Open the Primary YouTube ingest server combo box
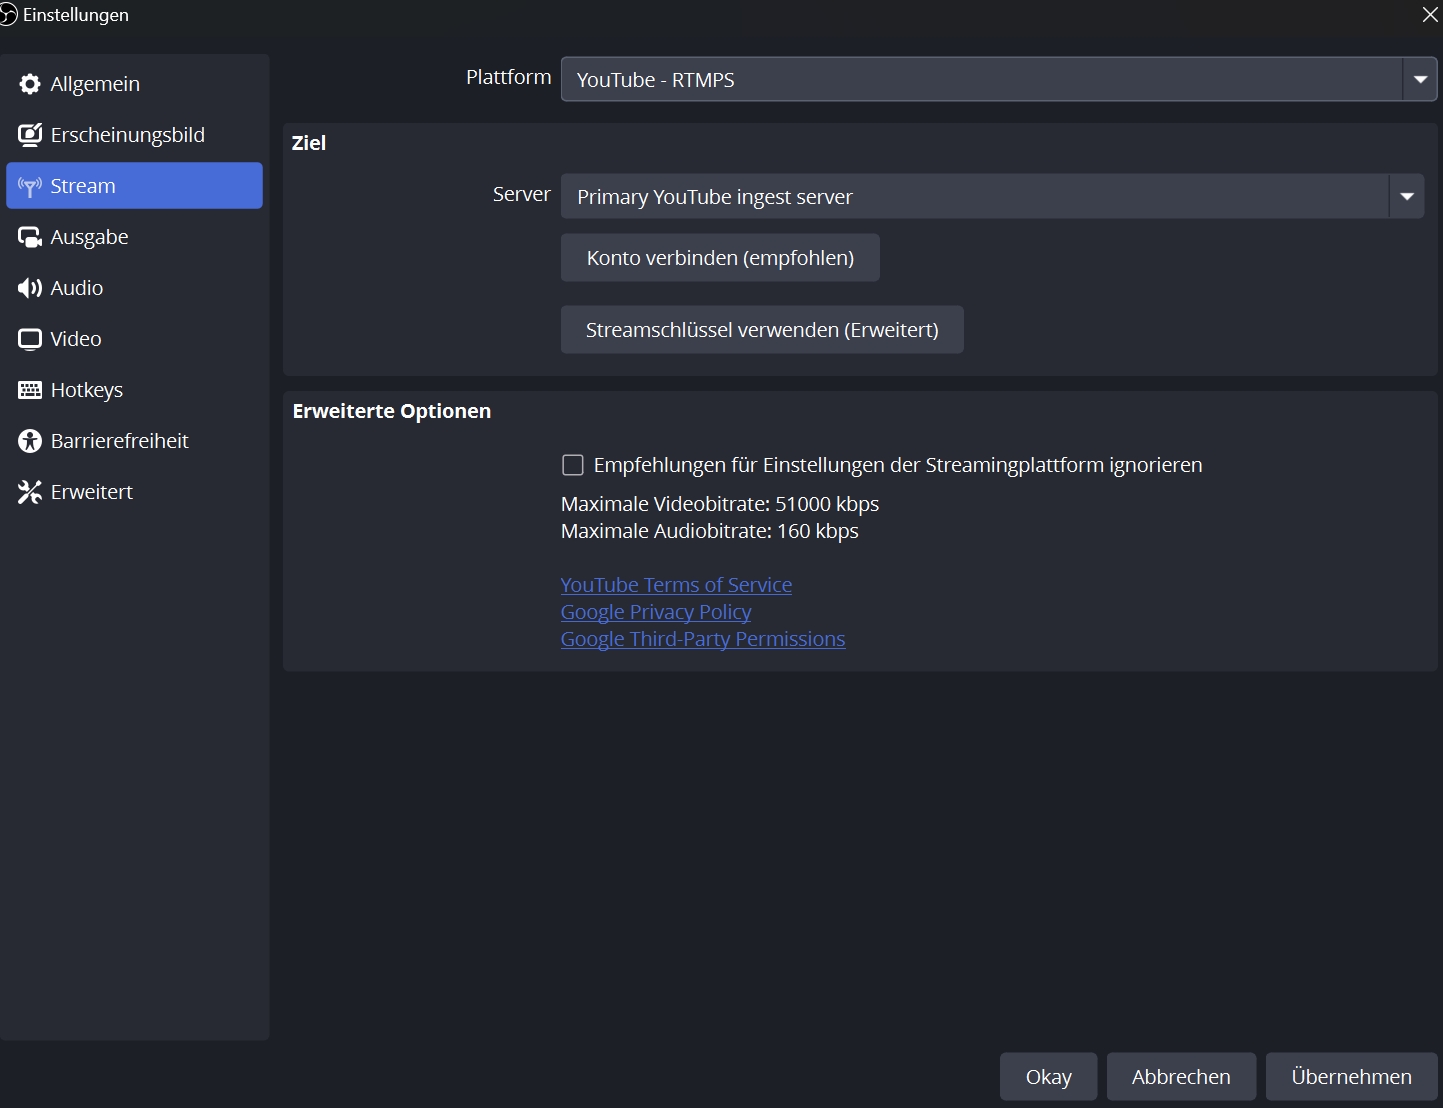Image resolution: width=1443 pixels, height=1108 pixels. (x=974, y=197)
